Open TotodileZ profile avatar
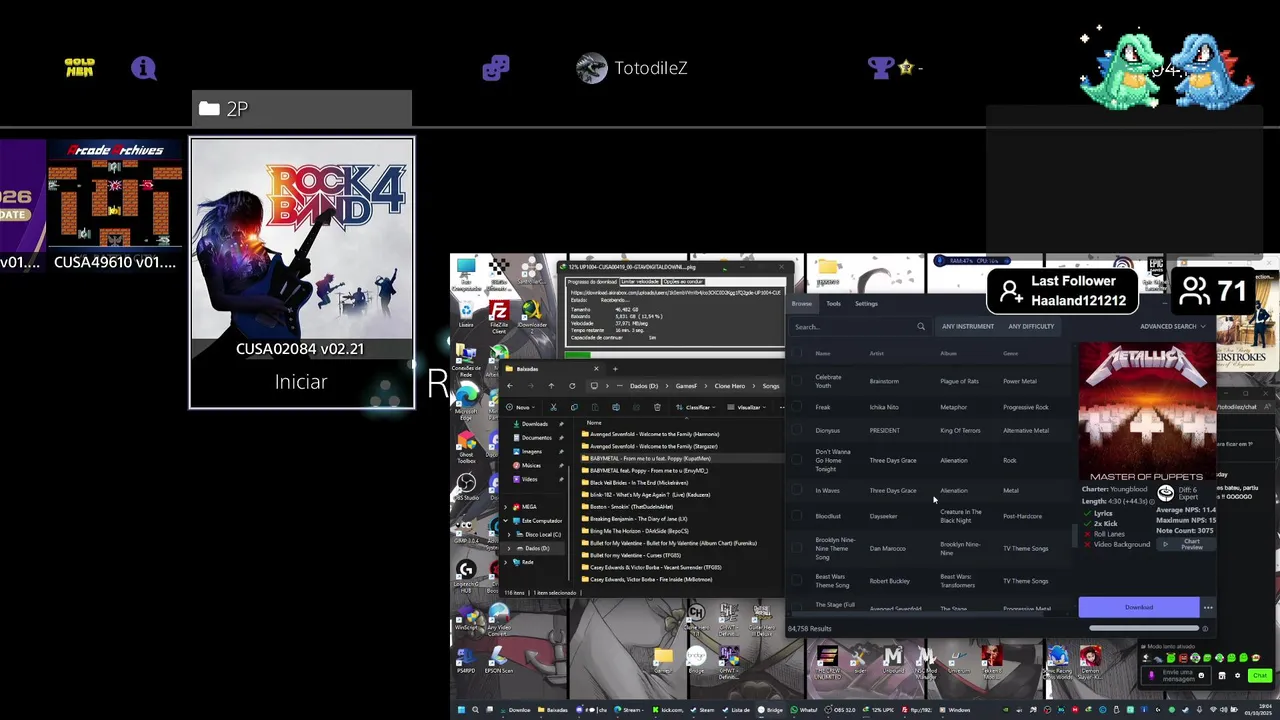 (x=592, y=68)
